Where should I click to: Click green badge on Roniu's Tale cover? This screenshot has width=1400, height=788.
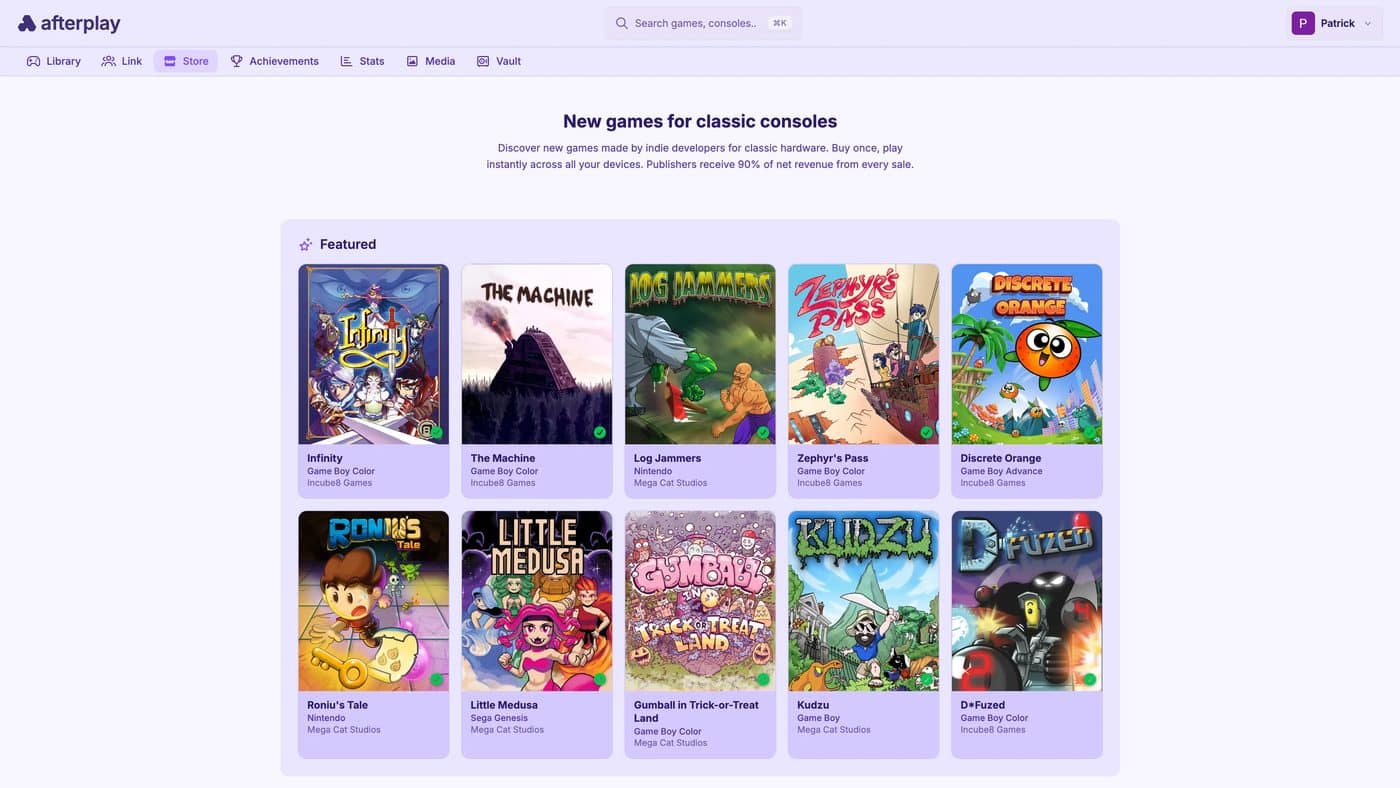click(436, 679)
